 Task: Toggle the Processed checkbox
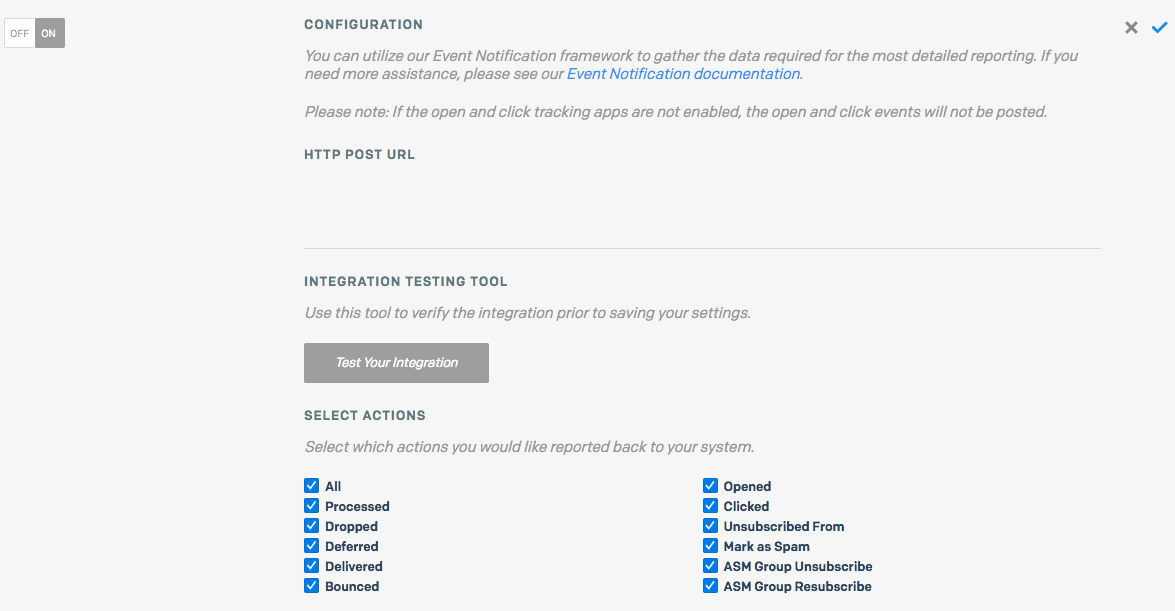[311, 506]
